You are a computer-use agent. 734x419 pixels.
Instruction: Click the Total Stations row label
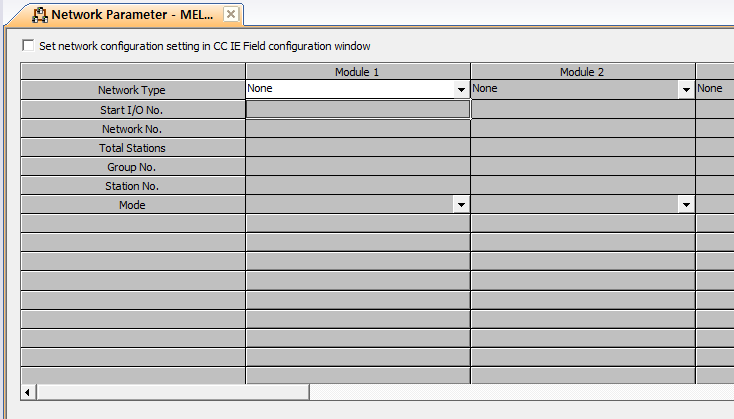[x=132, y=148]
